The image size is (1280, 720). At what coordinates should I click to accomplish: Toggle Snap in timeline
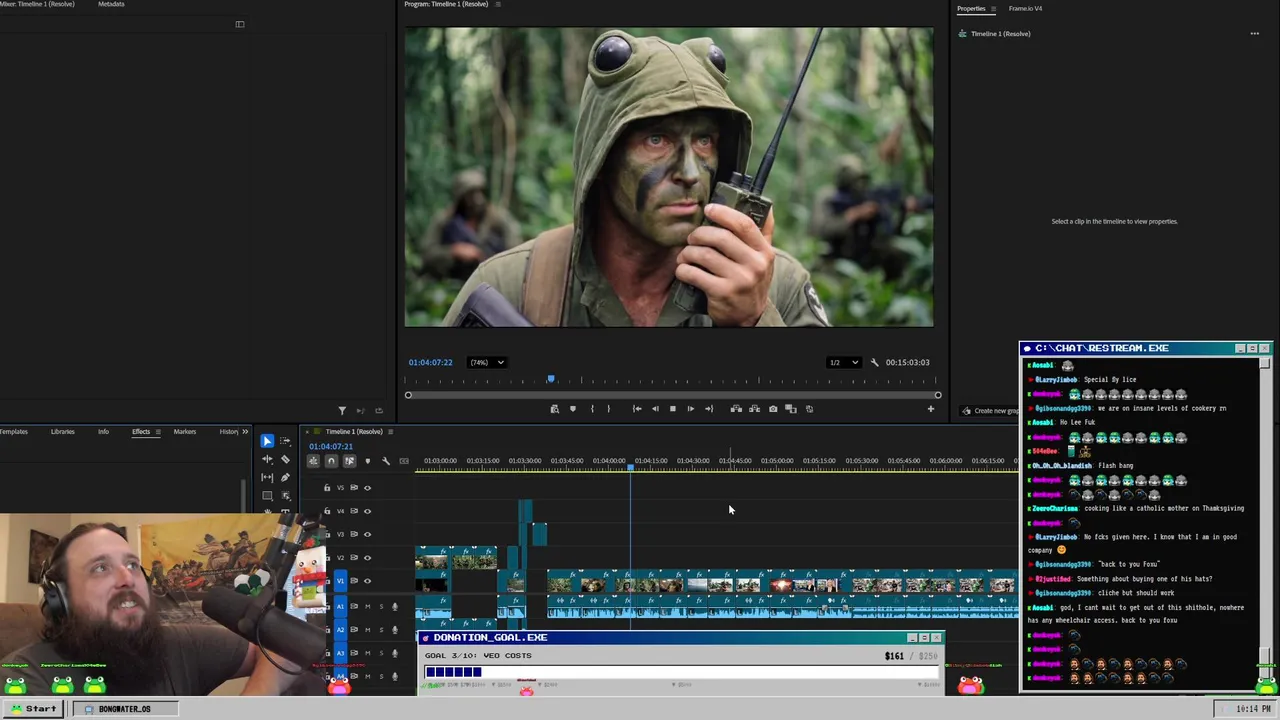coord(331,461)
